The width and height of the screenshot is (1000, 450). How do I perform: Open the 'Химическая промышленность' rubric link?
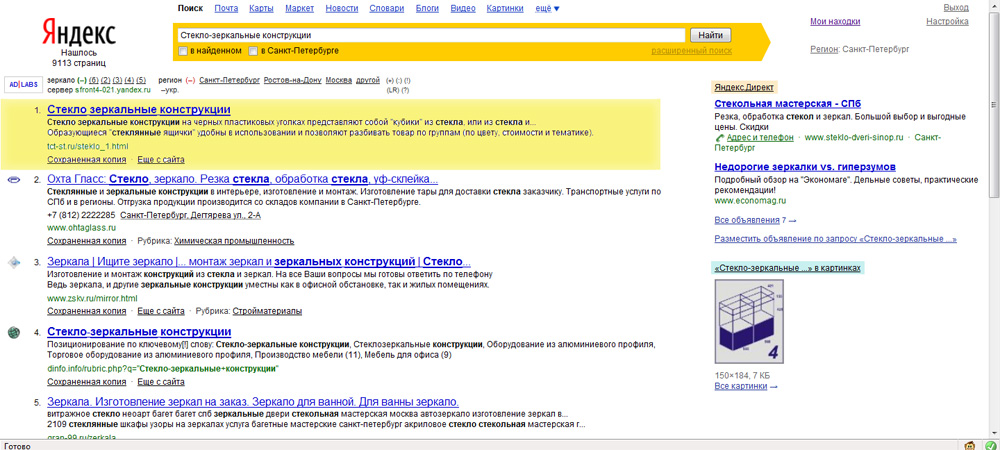point(234,241)
